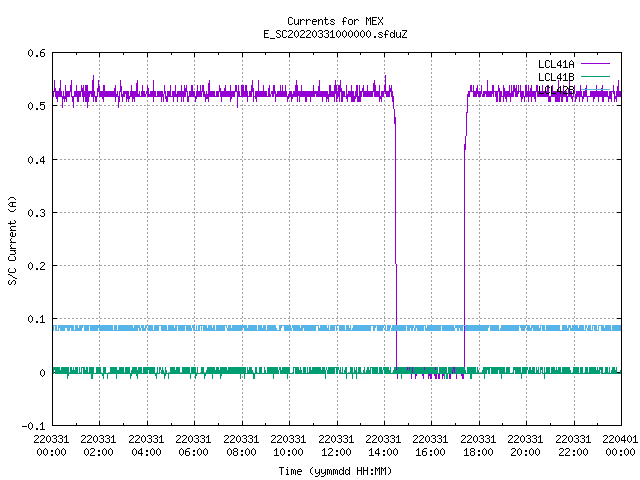This screenshot has width=640, height=480.
Task: Click the purple LCL41A legend line sample
Action: 595,64
